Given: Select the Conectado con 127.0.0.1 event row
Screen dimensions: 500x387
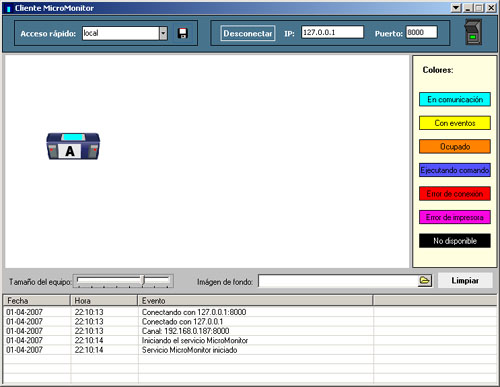Looking at the screenshot, I should click(x=250, y=321).
